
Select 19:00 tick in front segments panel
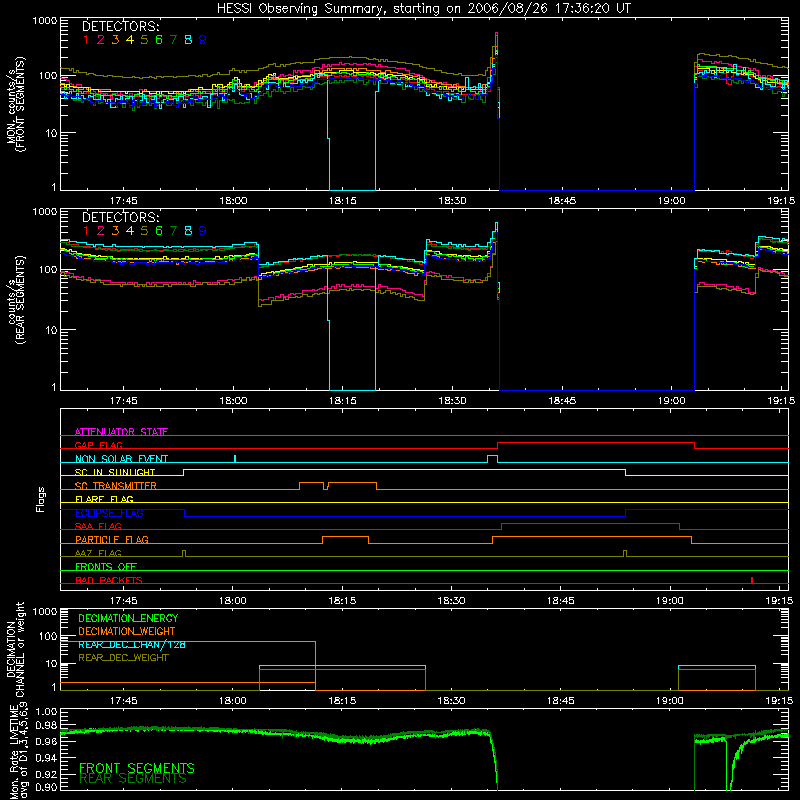pos(671,201)
